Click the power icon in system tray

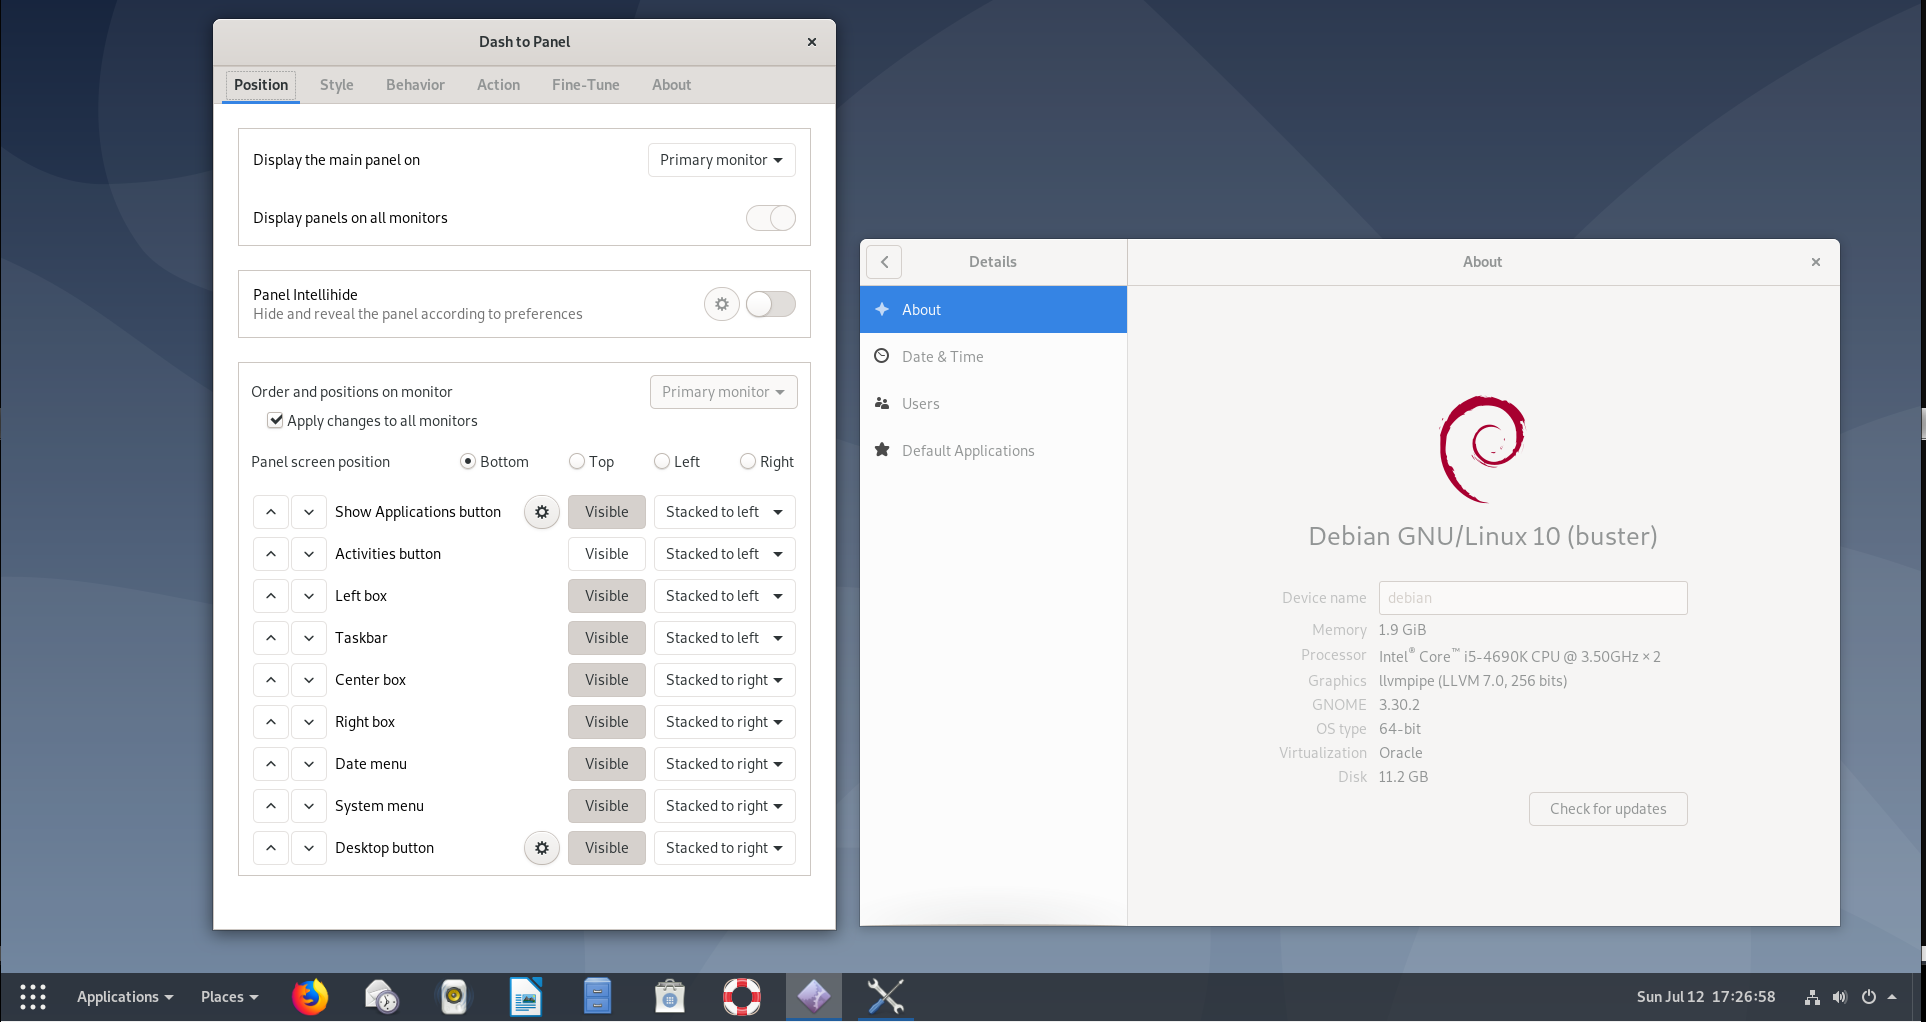(1868, 997)
